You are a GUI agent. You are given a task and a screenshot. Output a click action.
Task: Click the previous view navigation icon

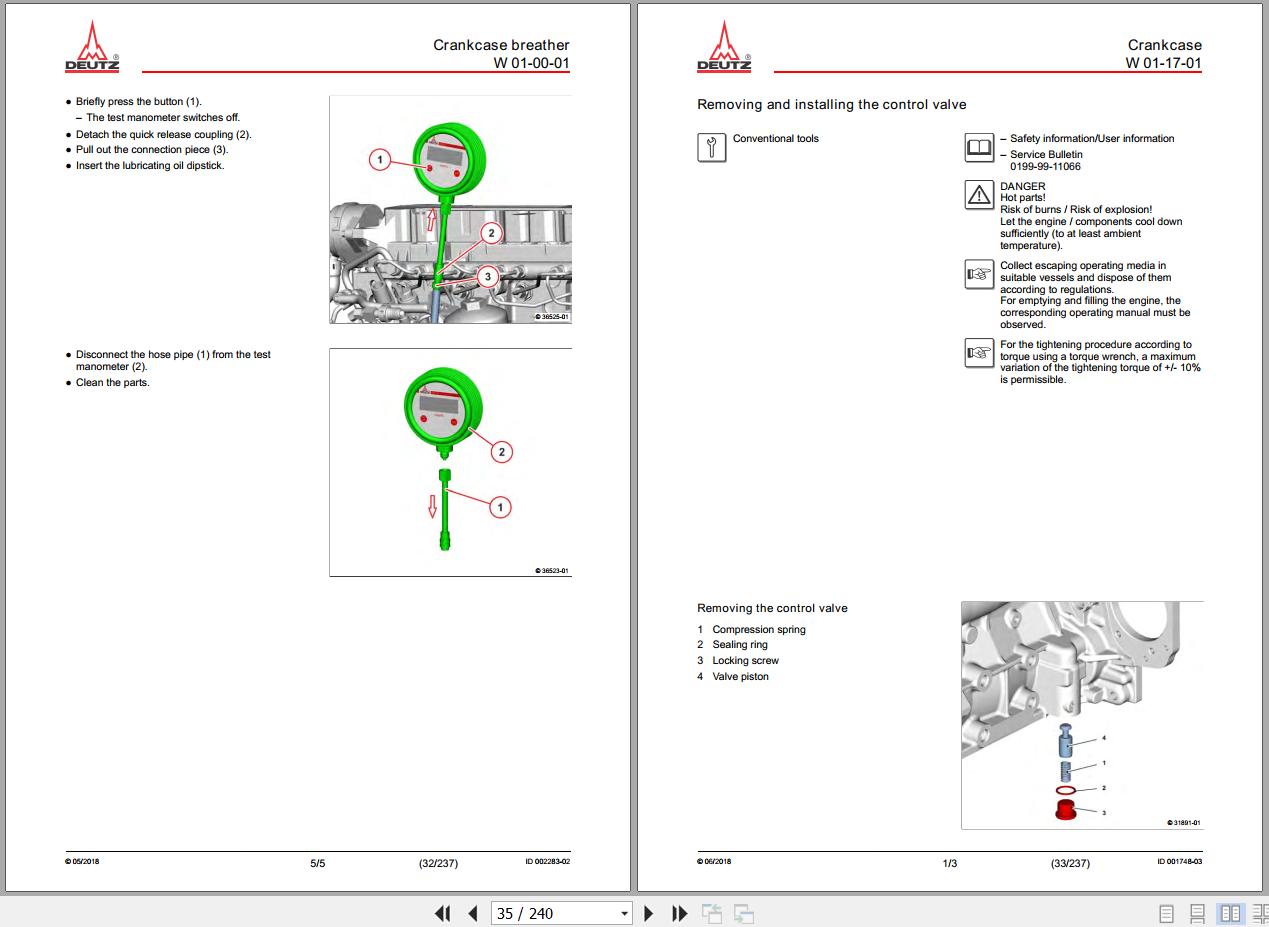click(x=711, y=913)
